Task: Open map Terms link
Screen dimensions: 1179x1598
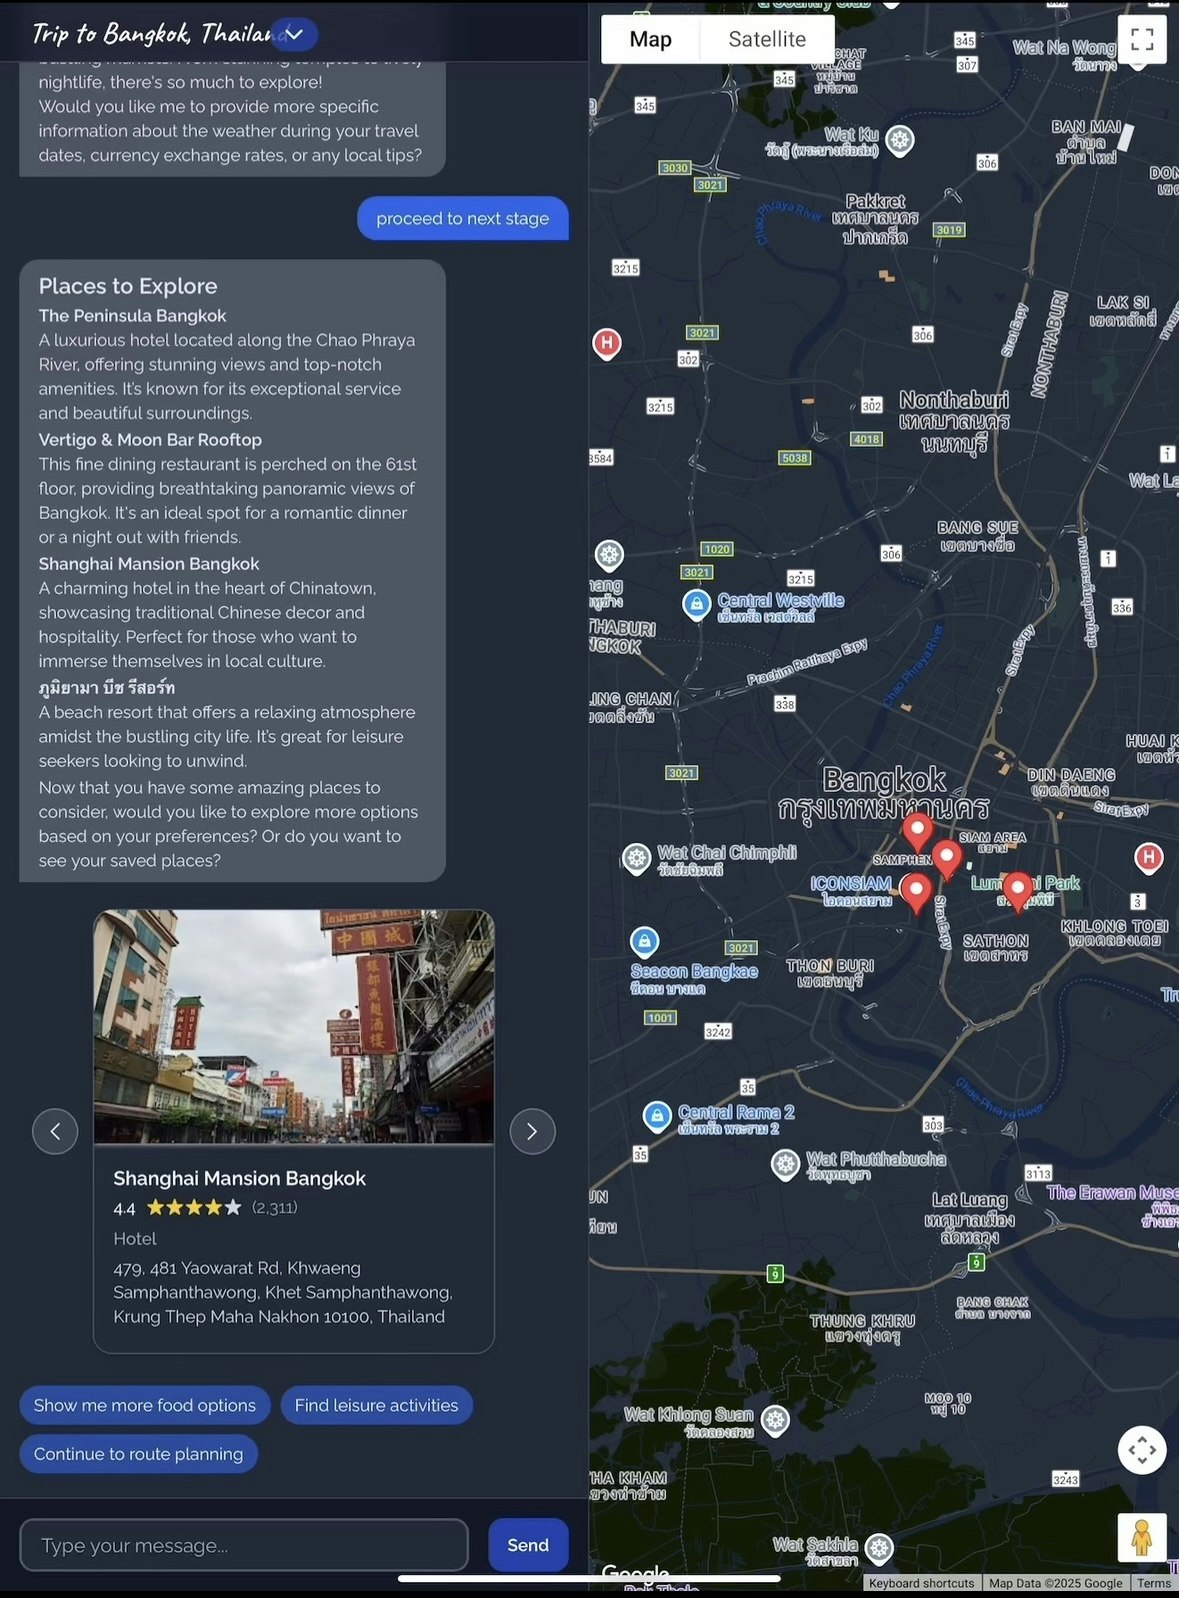Action: click(1153, 1583)
